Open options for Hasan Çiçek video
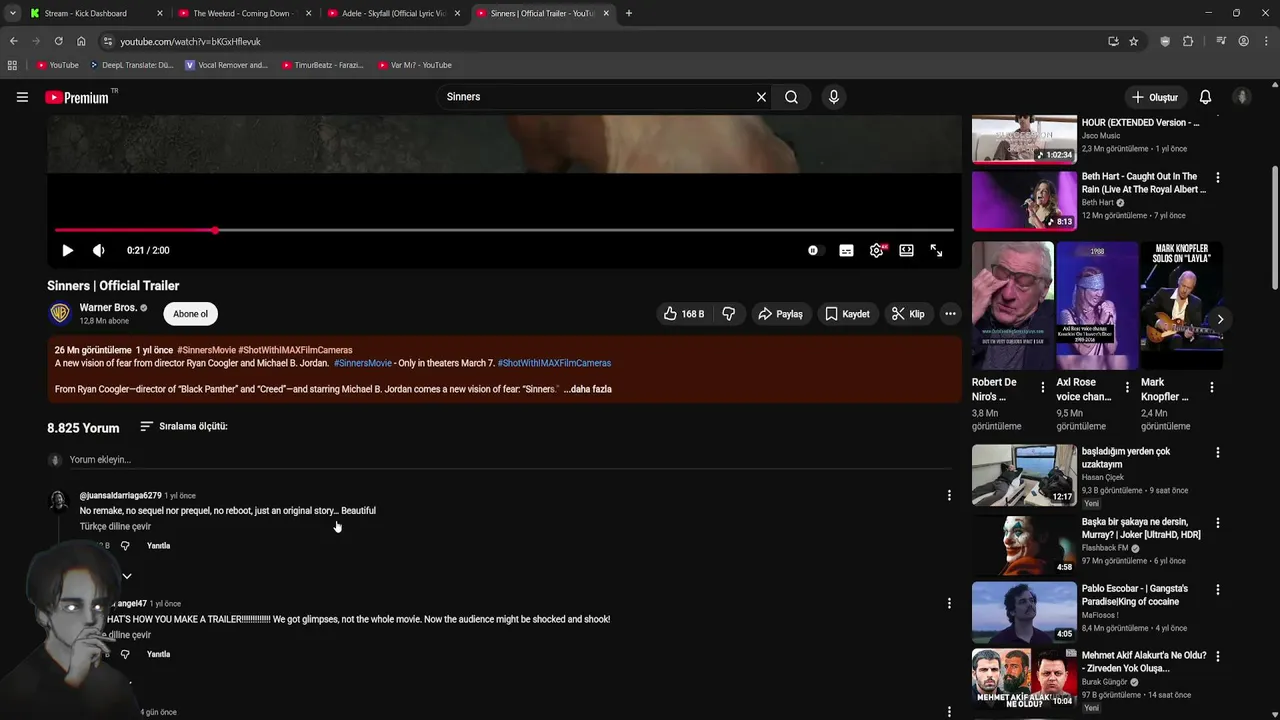The height and width of the screenshot is (720, 1280). point(1217,453)
